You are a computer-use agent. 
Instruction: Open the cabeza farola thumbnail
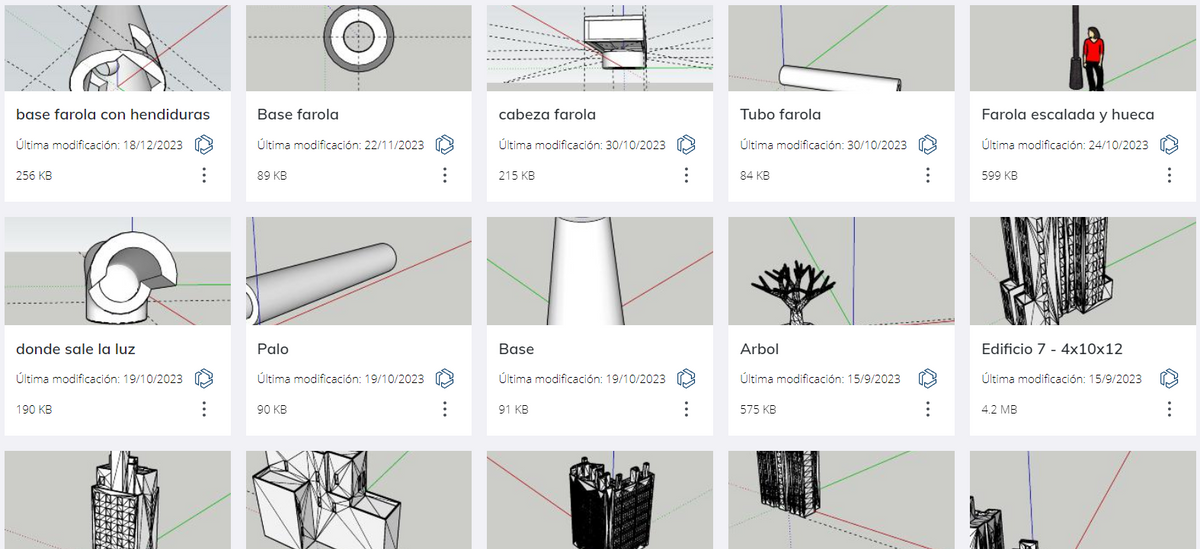[600, 48]
